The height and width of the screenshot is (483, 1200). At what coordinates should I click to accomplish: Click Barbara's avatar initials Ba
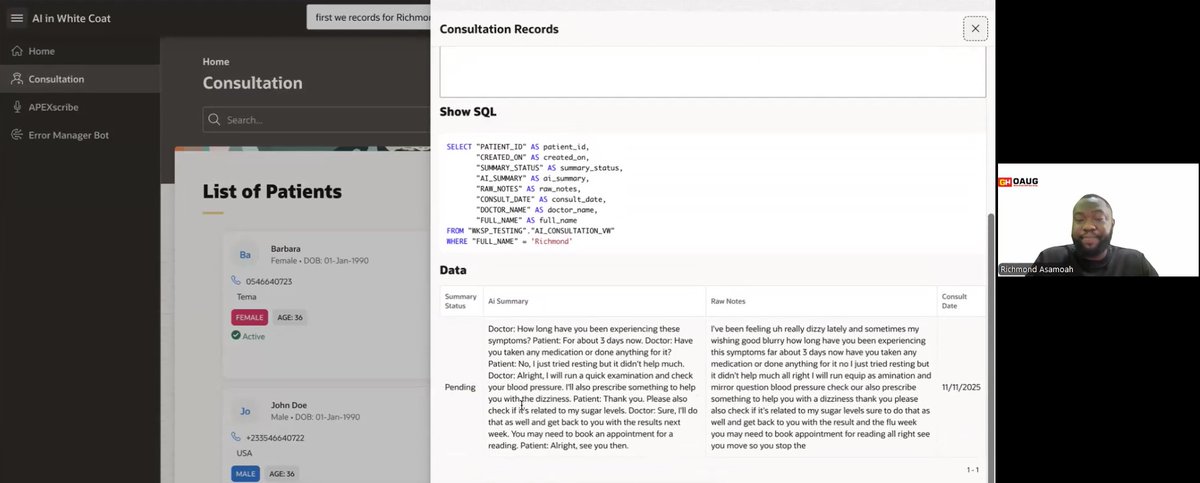pos(245,256)
